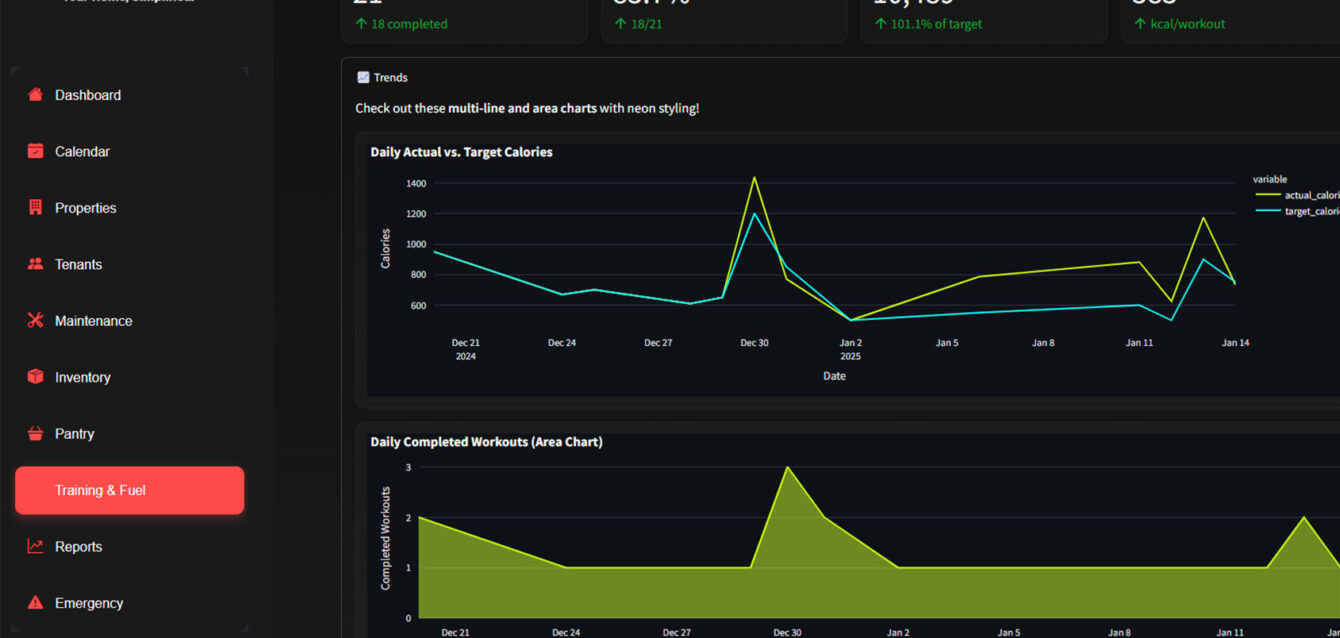Screen dimensions: 1340x638
Task: Open the Reports menu item
Action: click(x=78, y=547)
